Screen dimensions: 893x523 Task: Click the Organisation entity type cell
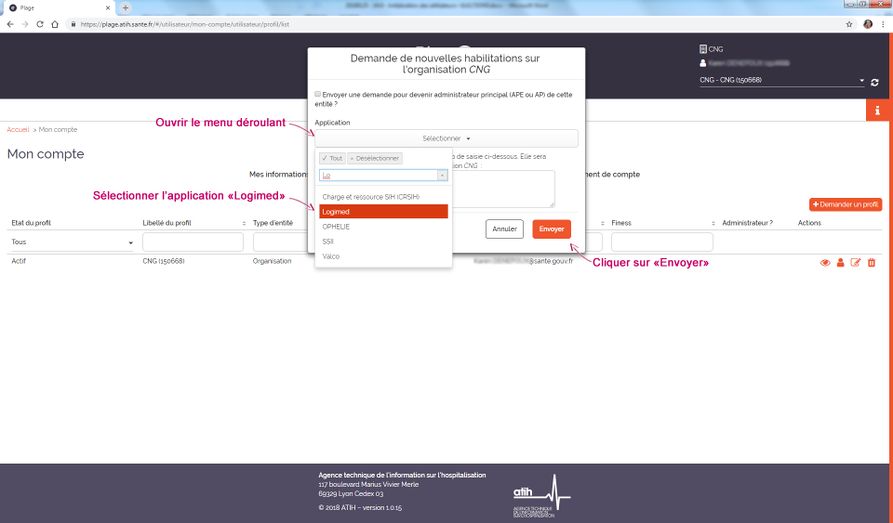point(272,261)
